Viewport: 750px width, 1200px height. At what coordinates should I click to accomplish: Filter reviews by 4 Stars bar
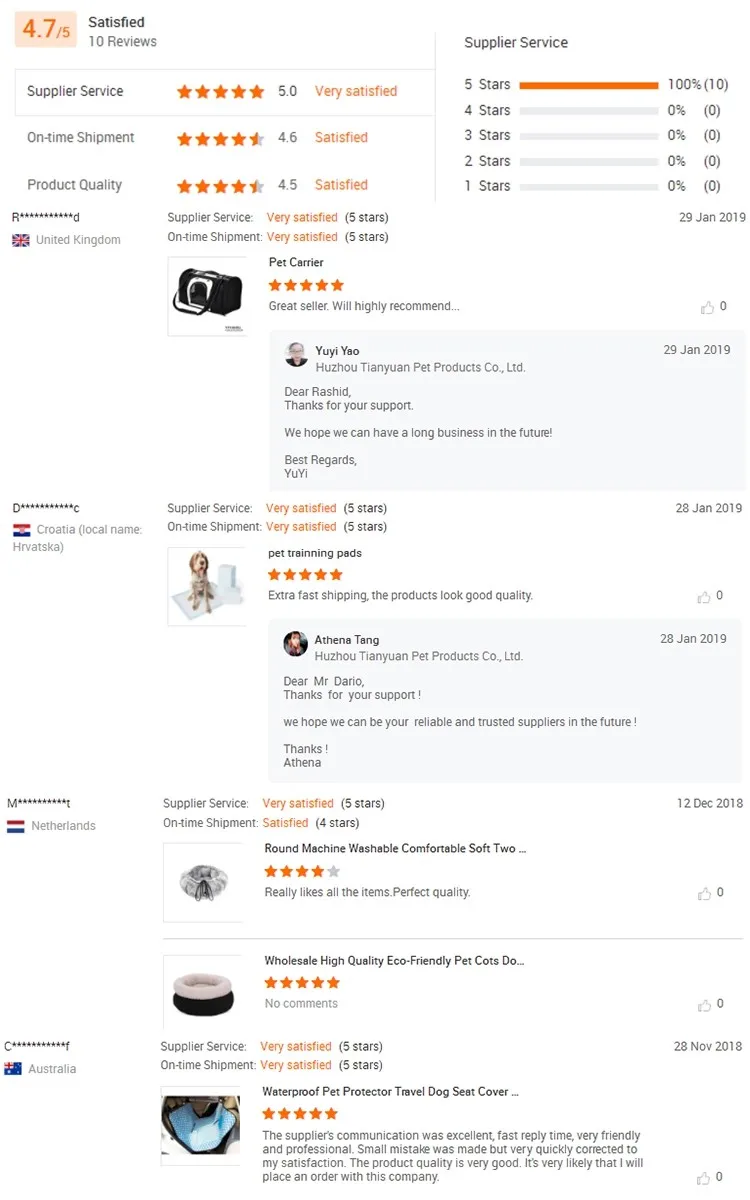click(x=589, y=111)
